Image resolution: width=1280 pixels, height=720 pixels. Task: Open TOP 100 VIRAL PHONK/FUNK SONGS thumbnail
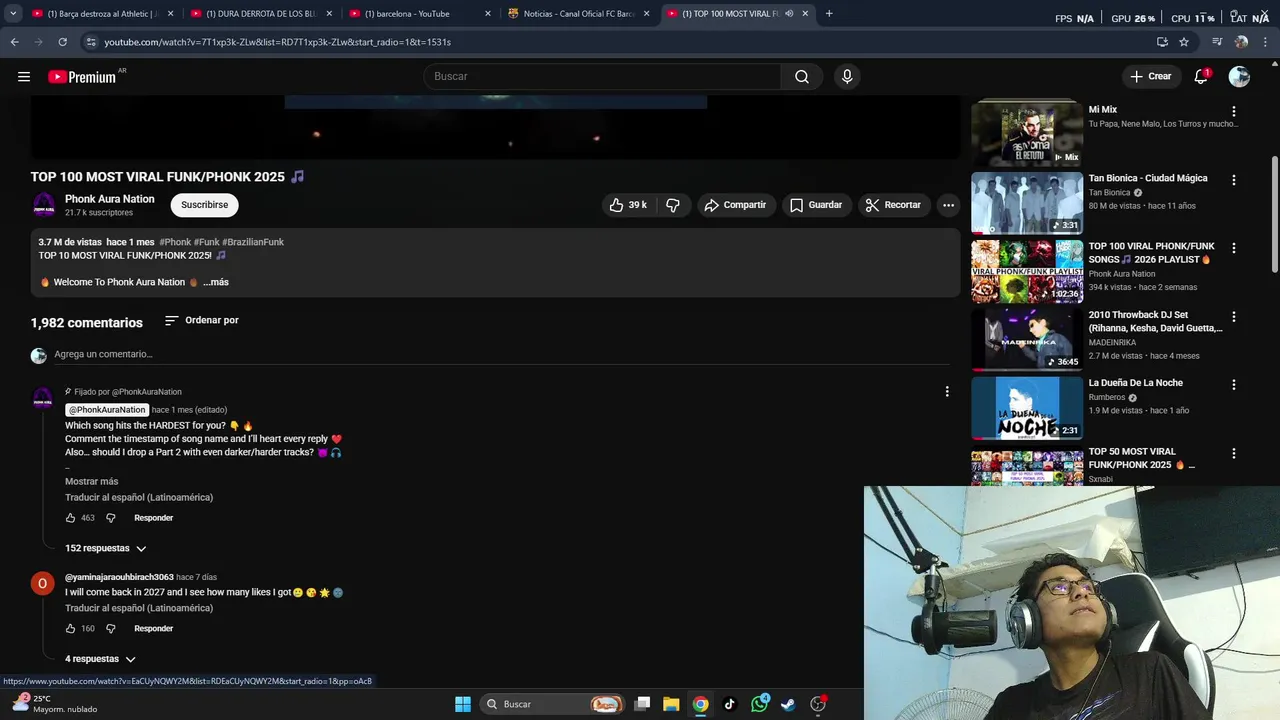(x=1027, y=271)
